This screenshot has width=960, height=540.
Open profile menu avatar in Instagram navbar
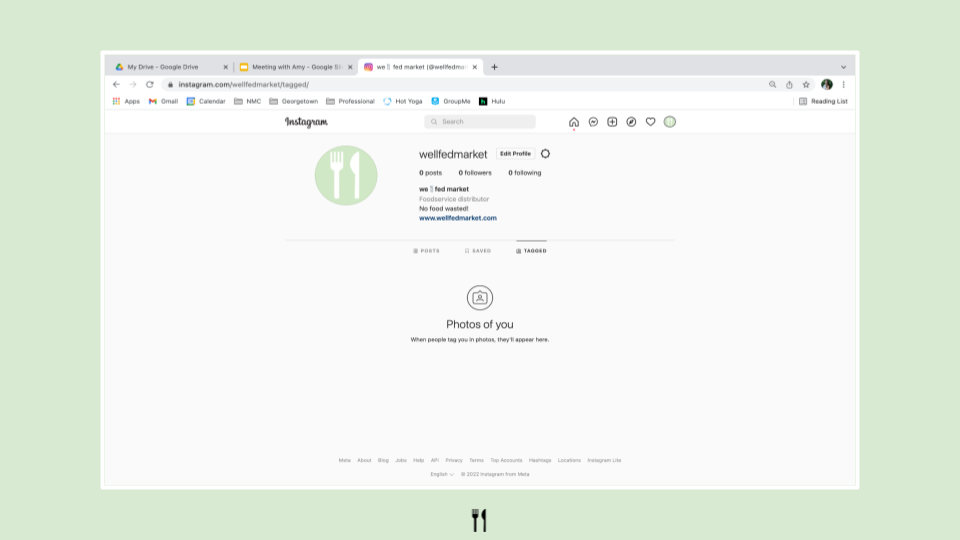click(x=670, y=122)
